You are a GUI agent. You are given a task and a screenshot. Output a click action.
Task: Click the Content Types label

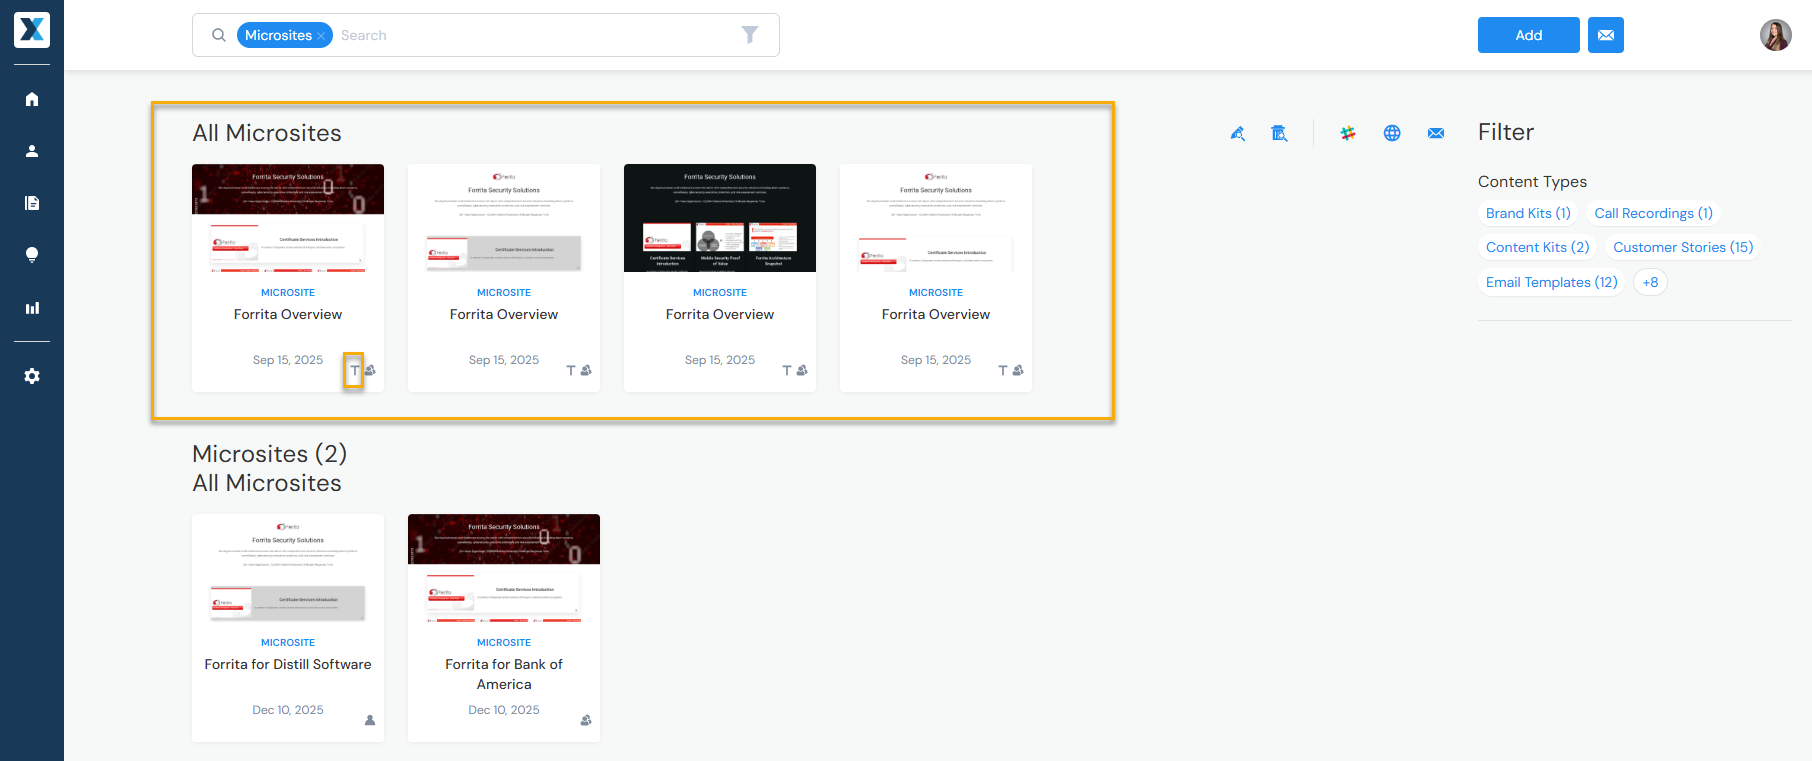point(1532,181)
